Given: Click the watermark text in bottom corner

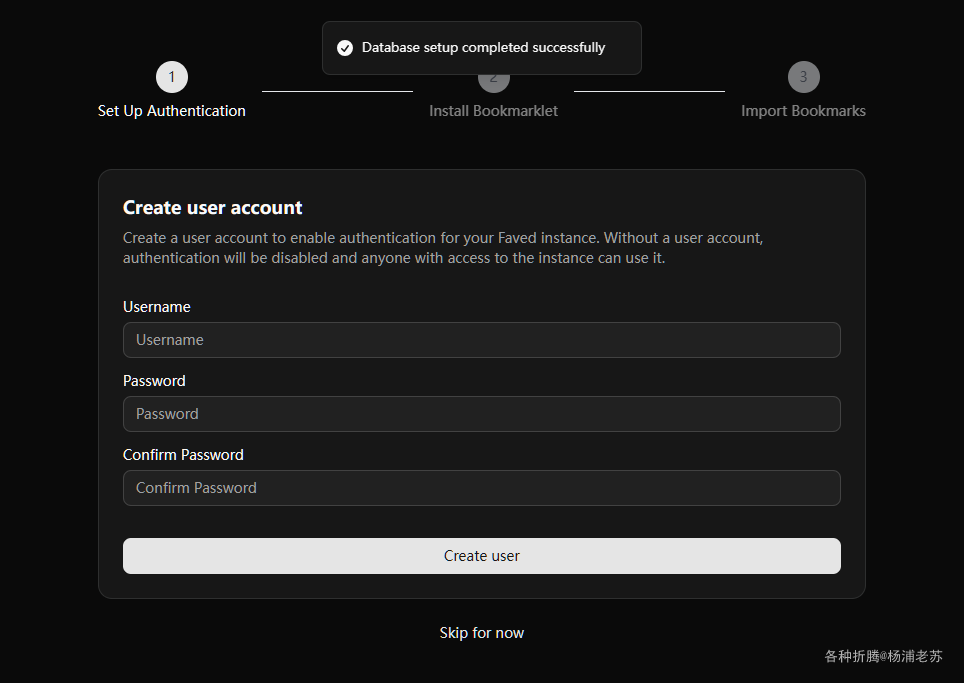Looking at the screenshot, I should [x=883, y=657].
